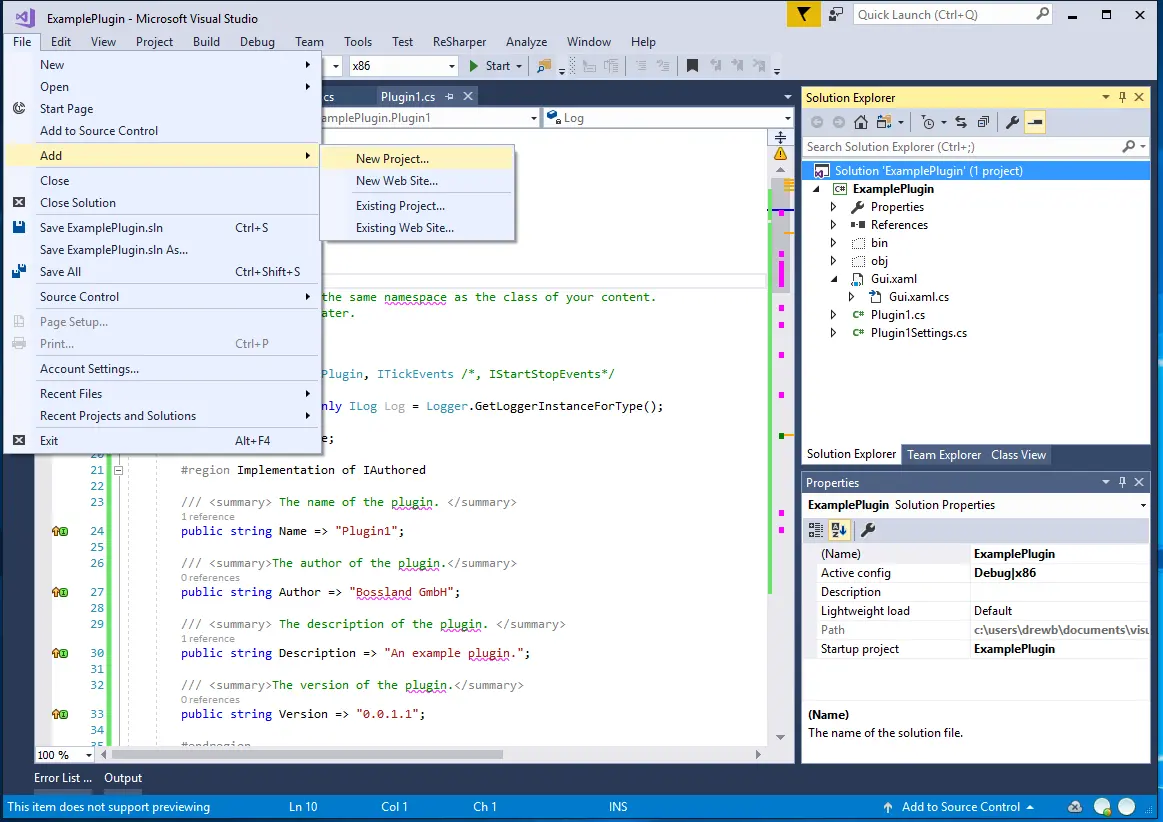Open the Start button dropdown arrow

point(519,66)
